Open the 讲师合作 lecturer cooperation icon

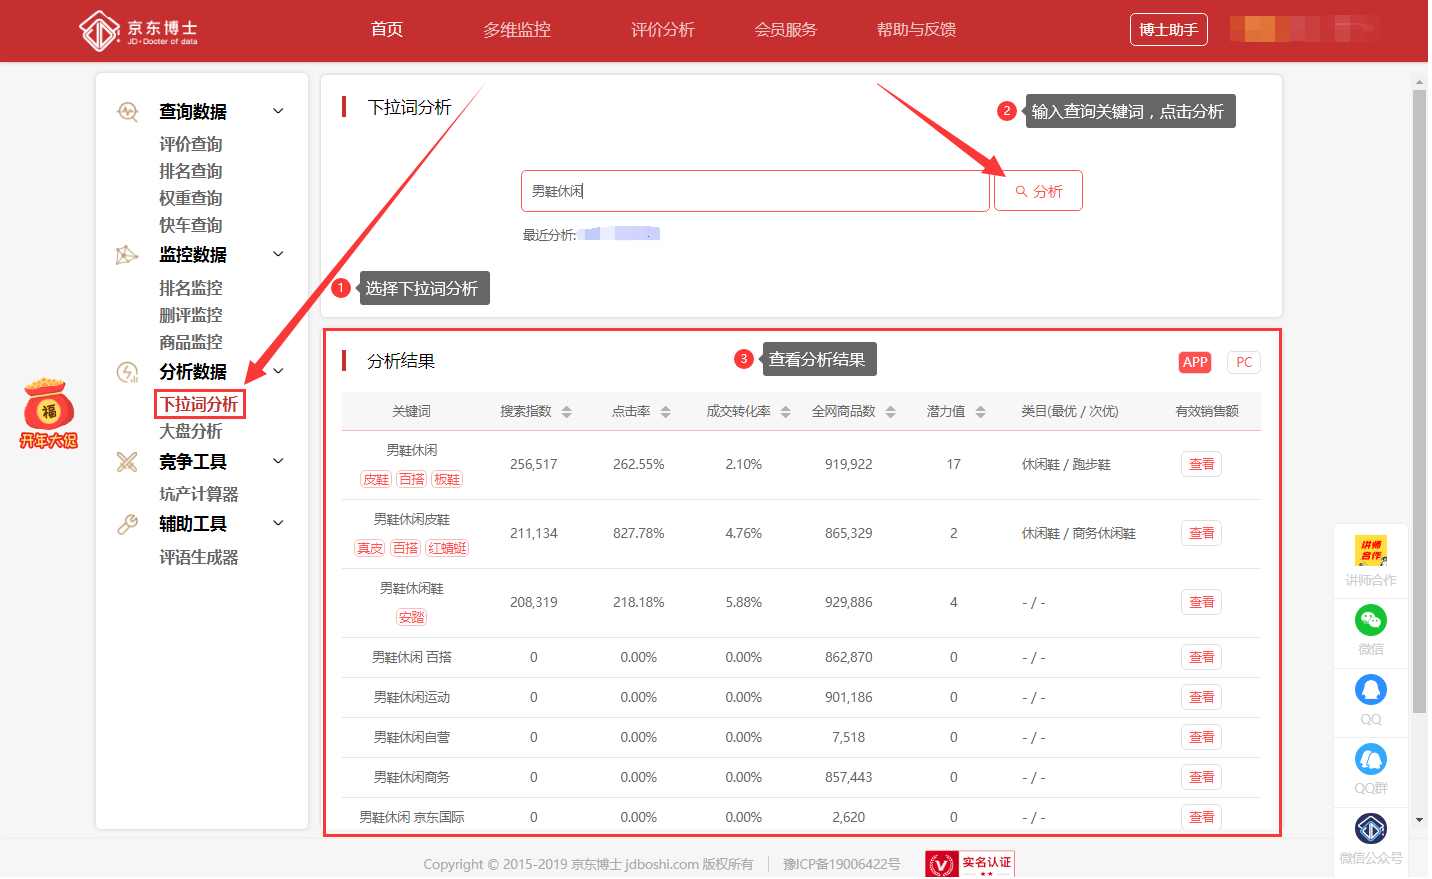[1370, 551]
